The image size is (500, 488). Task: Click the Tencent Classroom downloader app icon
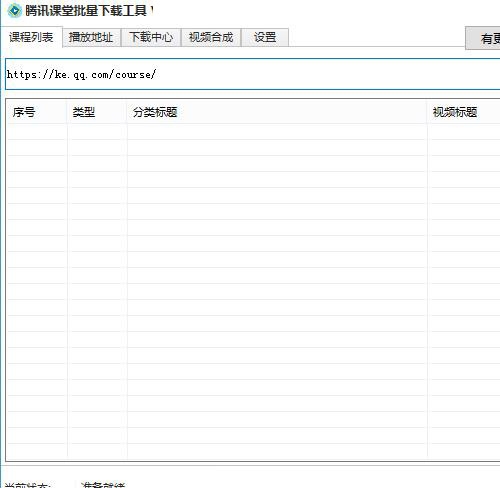(14, 11)
